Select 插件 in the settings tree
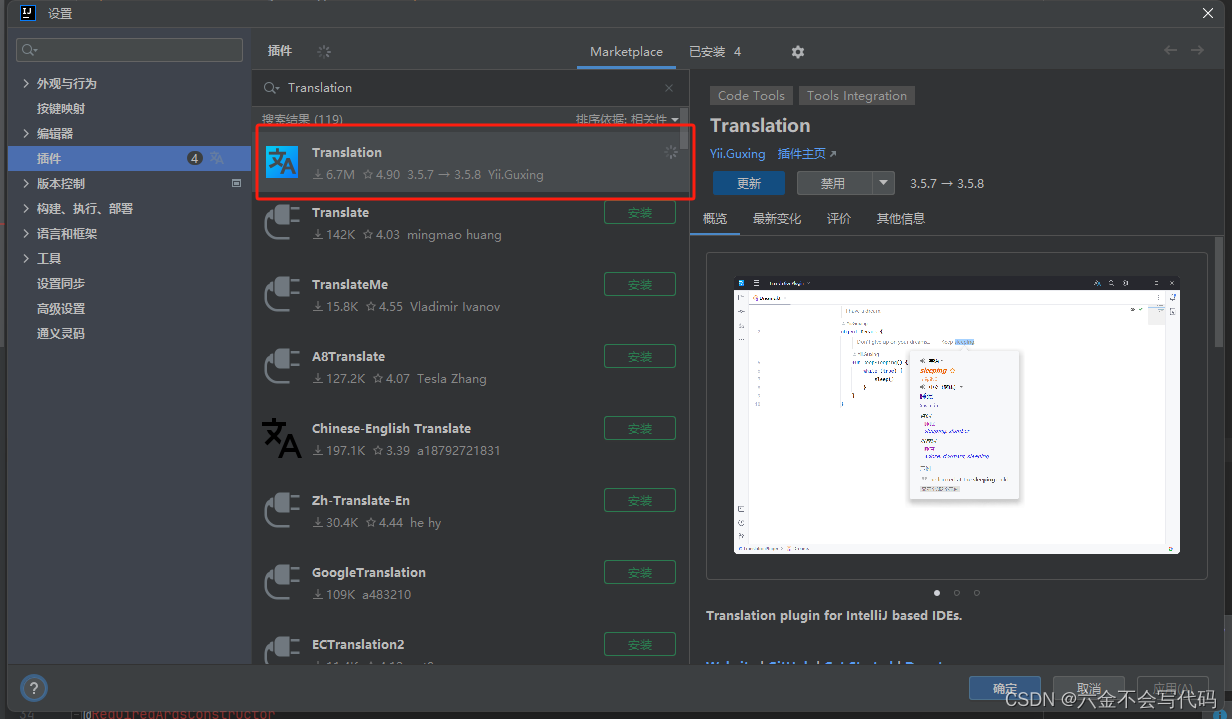This screenshot has height=719, width=1232. click(130, 158)
